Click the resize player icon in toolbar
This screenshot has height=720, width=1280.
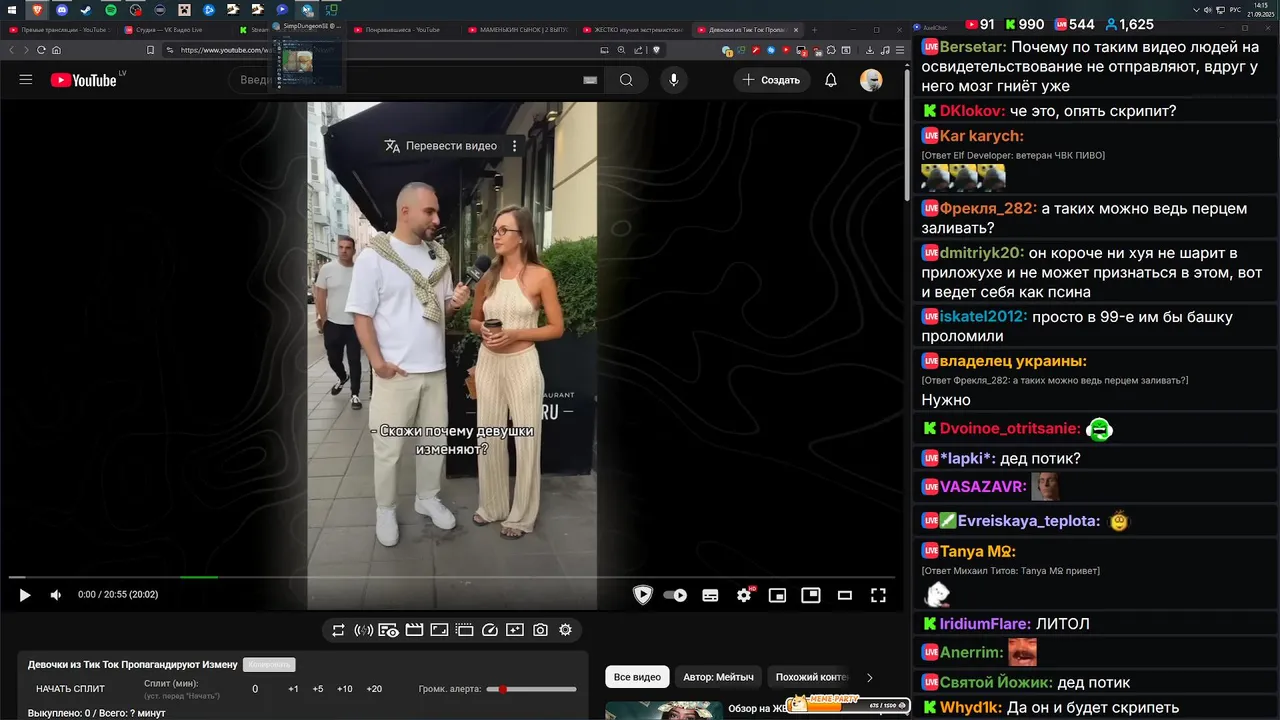coord(439,630)
